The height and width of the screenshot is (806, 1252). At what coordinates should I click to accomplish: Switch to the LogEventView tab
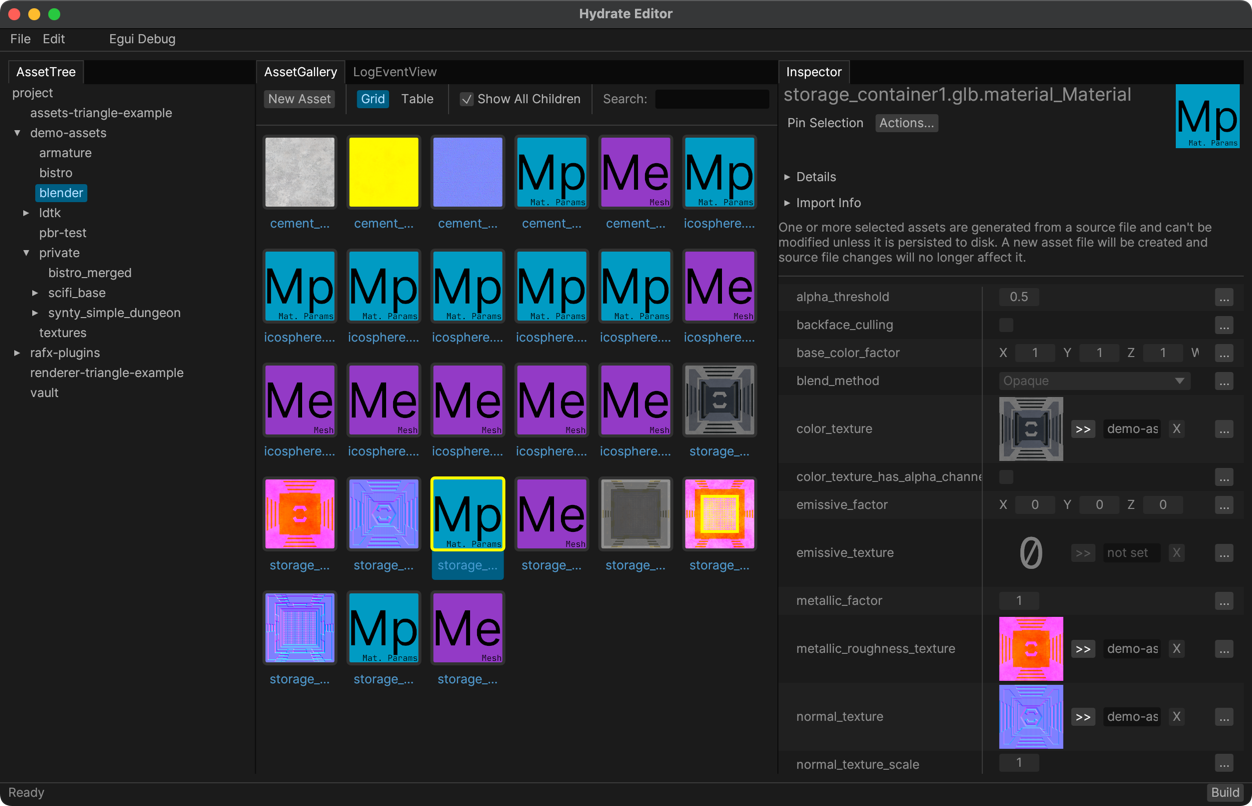tap(394, 72)
